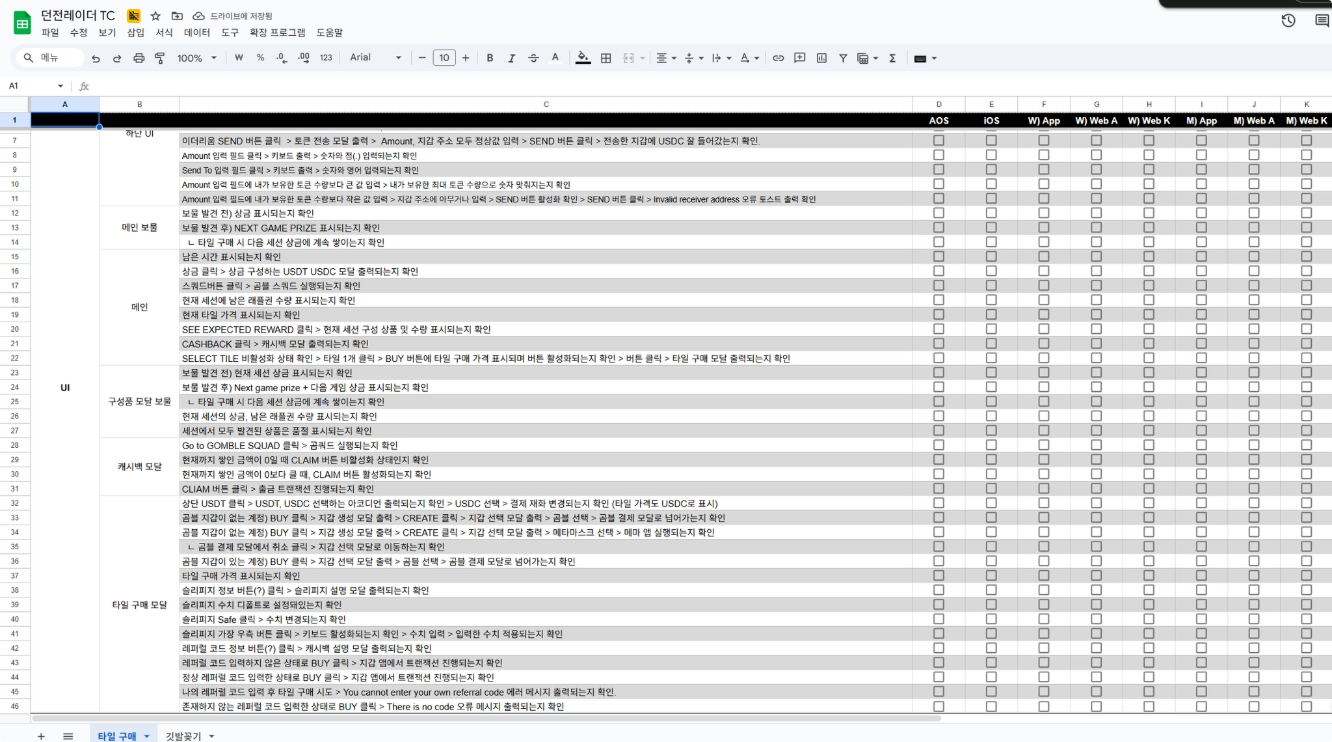
Task: Open 타일 구매 sheet tab menu arrow
Action: tap(147, 736)
